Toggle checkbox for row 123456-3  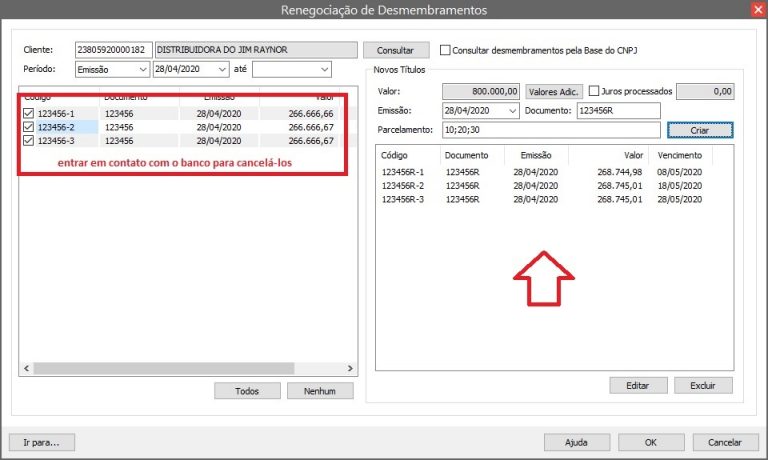click(28, 141)
